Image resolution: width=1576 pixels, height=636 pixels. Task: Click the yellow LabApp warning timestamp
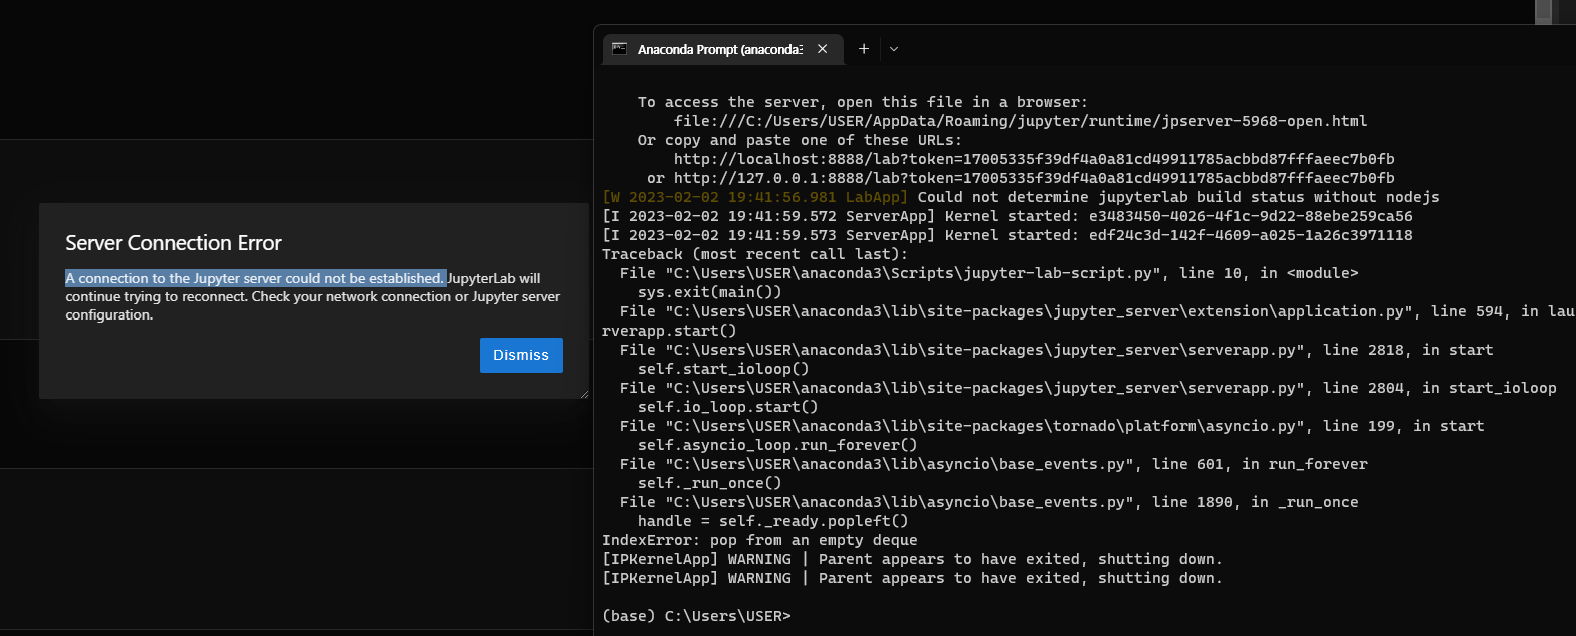(755, 197)
